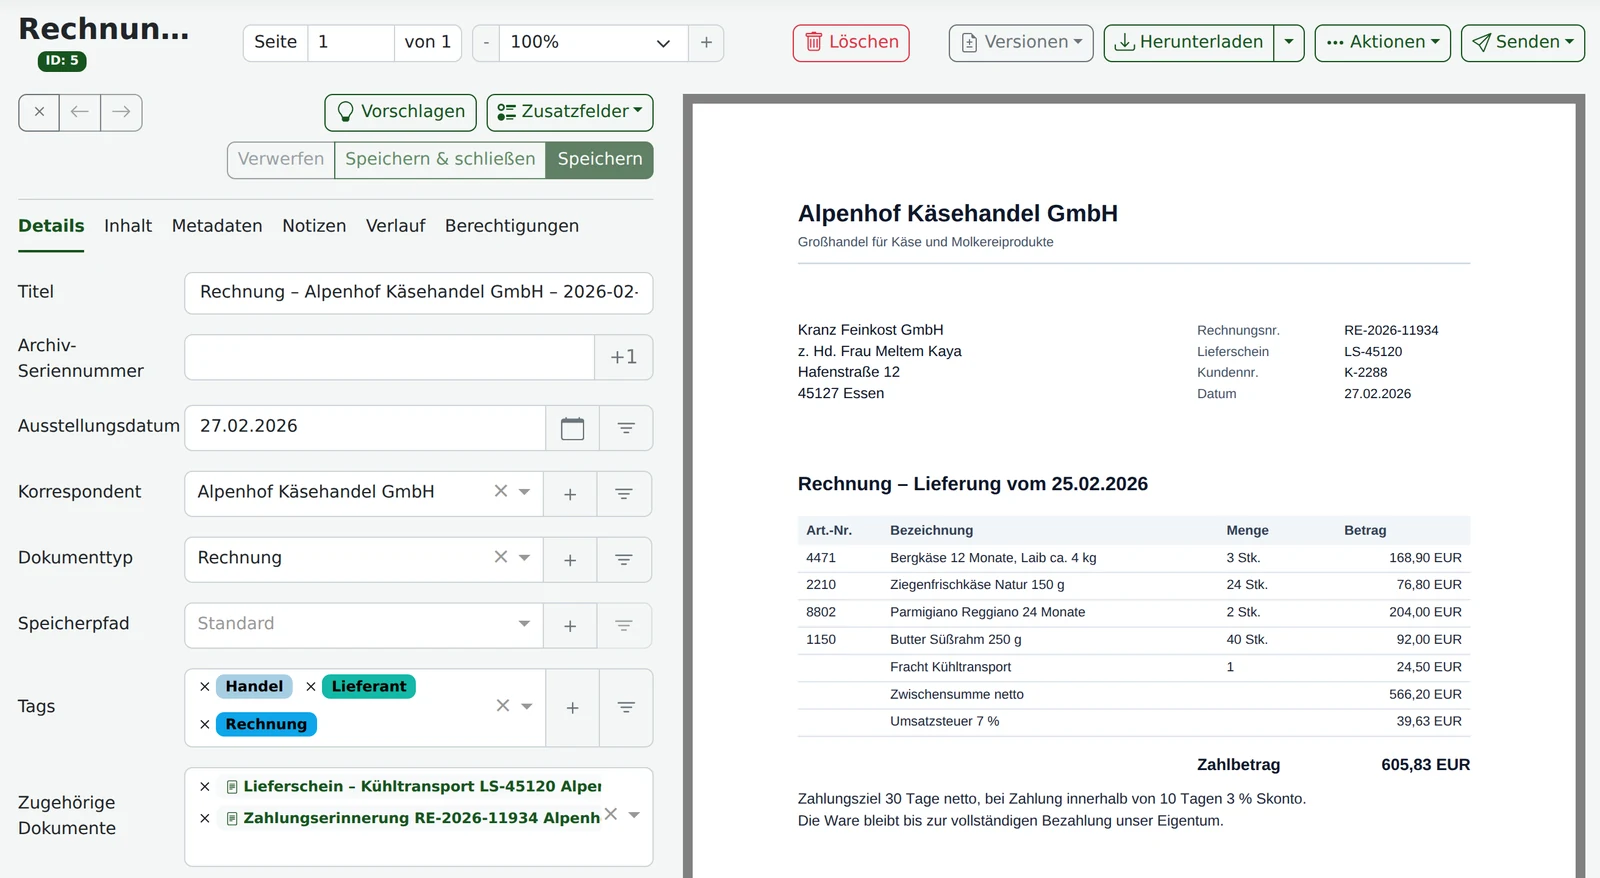Open the calendar picker for Ausstellungsdatum
Screen dimensions: 1600x878
point(572,428)
